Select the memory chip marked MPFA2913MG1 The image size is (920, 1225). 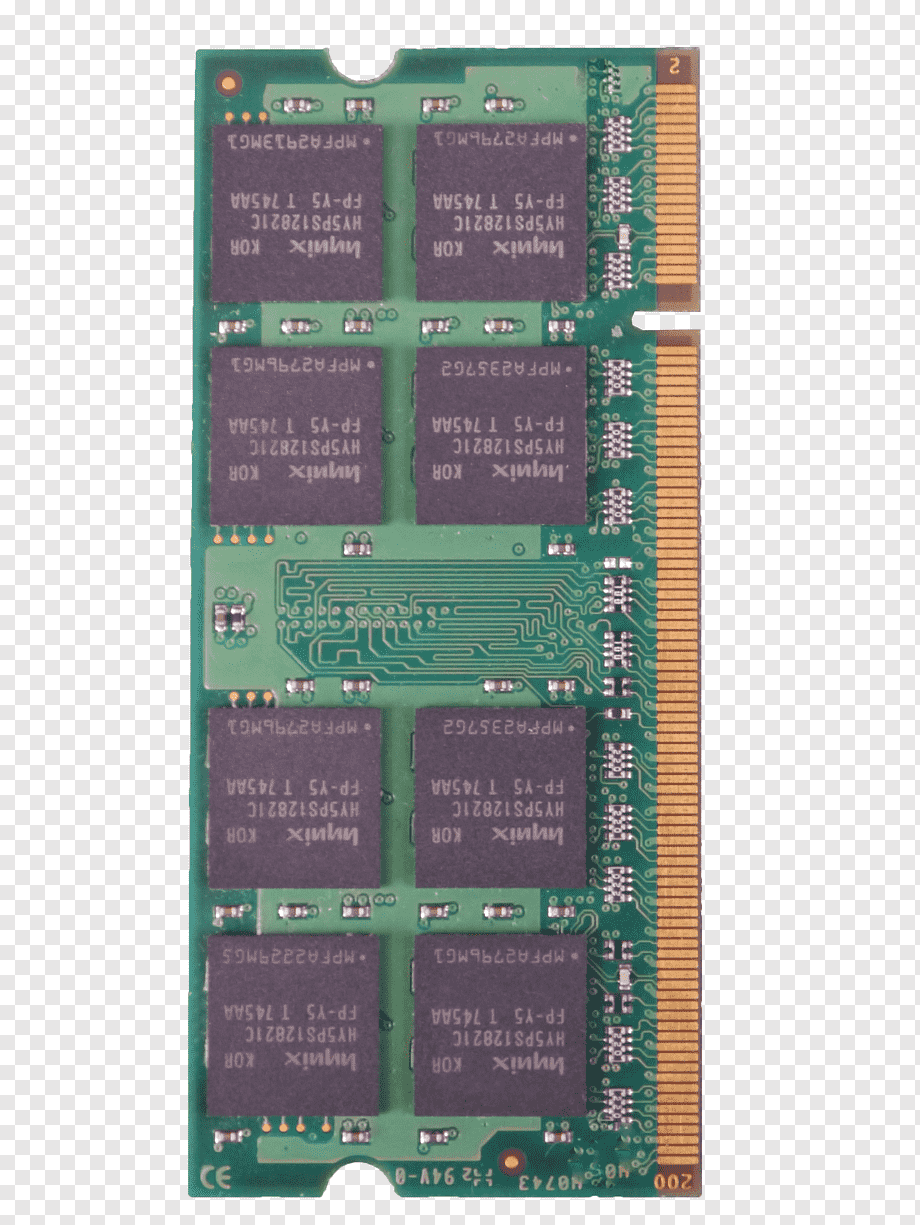(297, 212)
